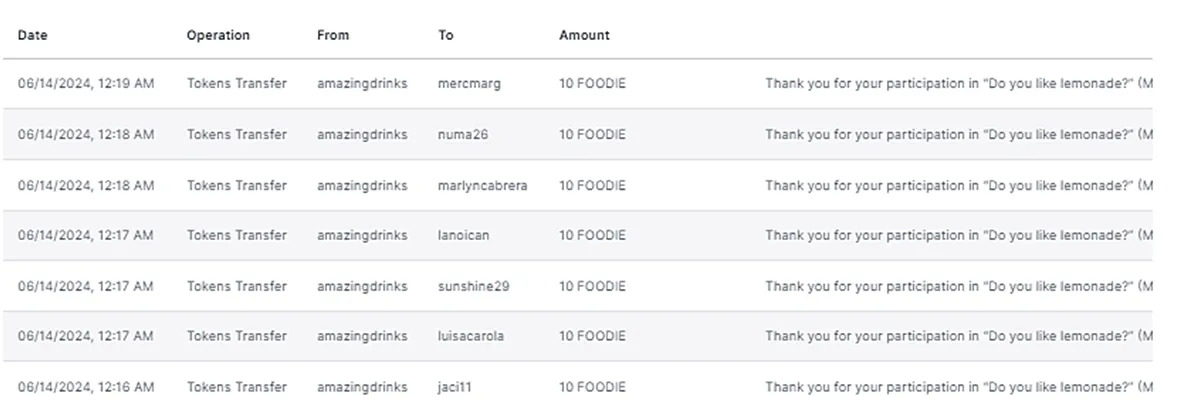The width and height of the screenshot is (1181, 407).
Task: Select the 12:16 AM transaction date
Action: pos(86,387)
